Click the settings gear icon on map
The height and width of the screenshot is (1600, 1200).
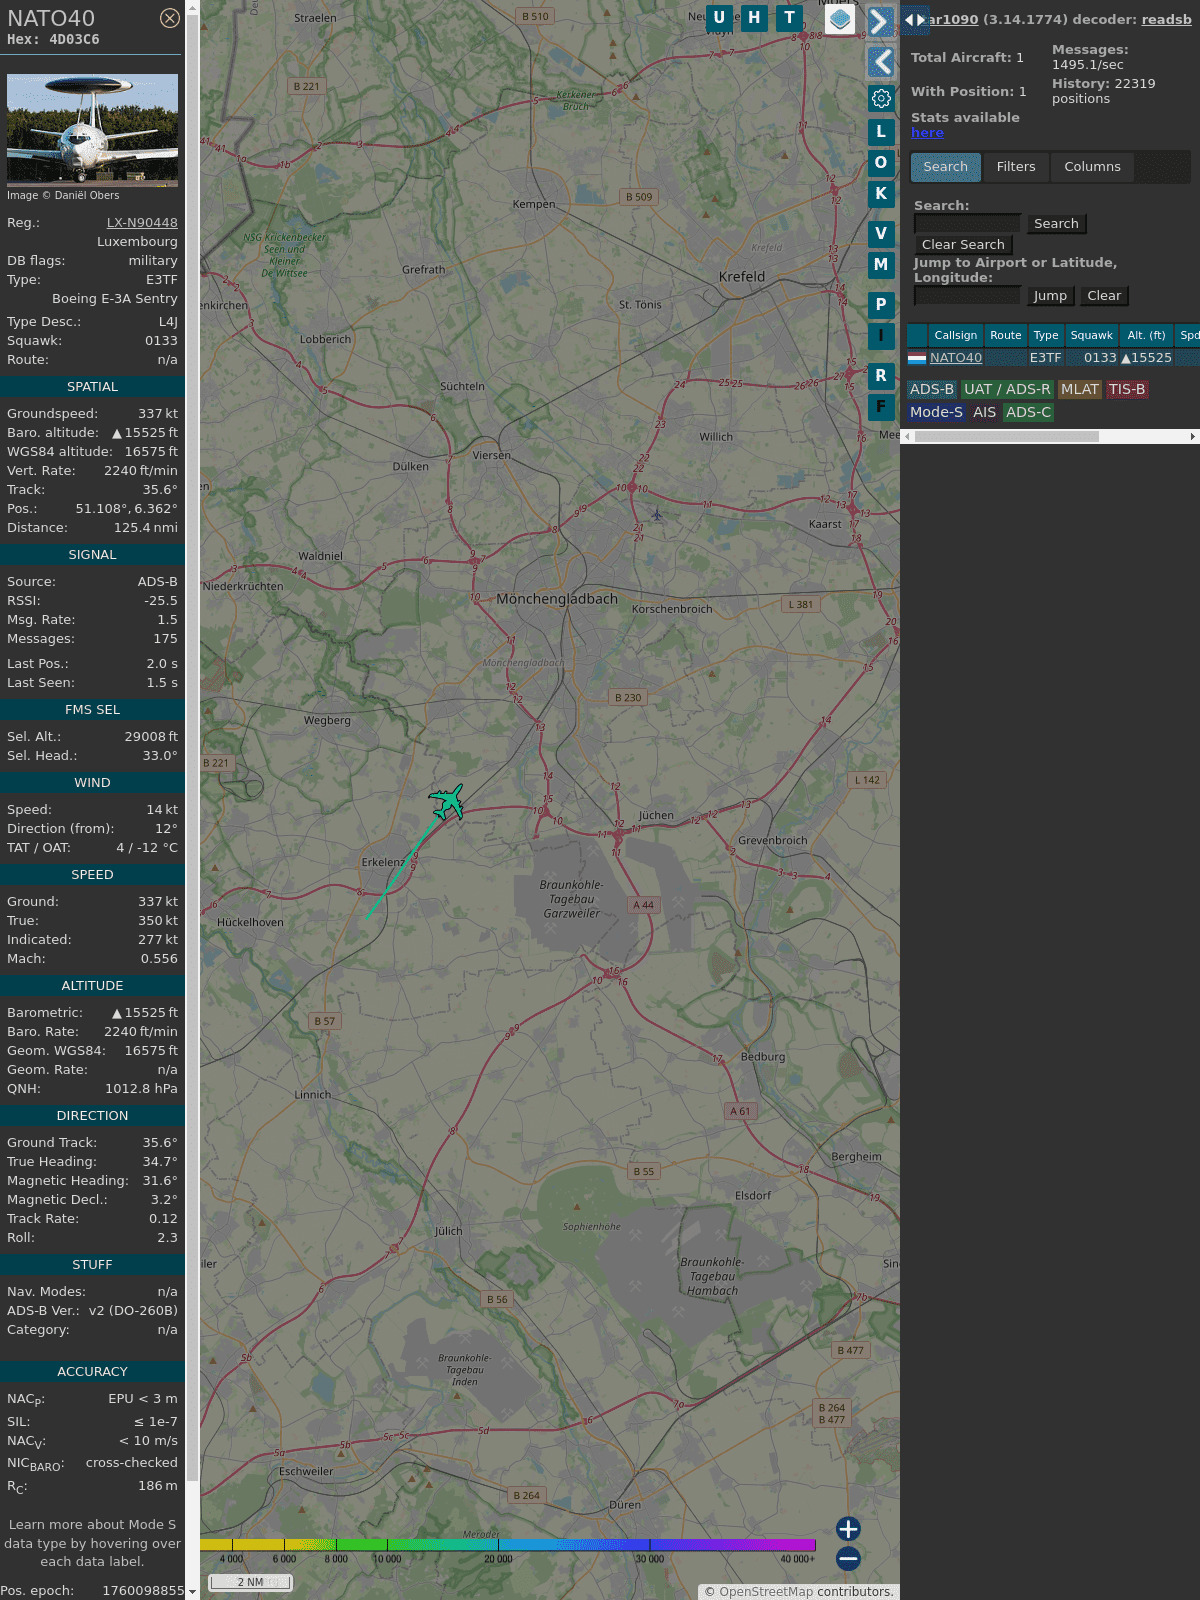pos(881,98)
